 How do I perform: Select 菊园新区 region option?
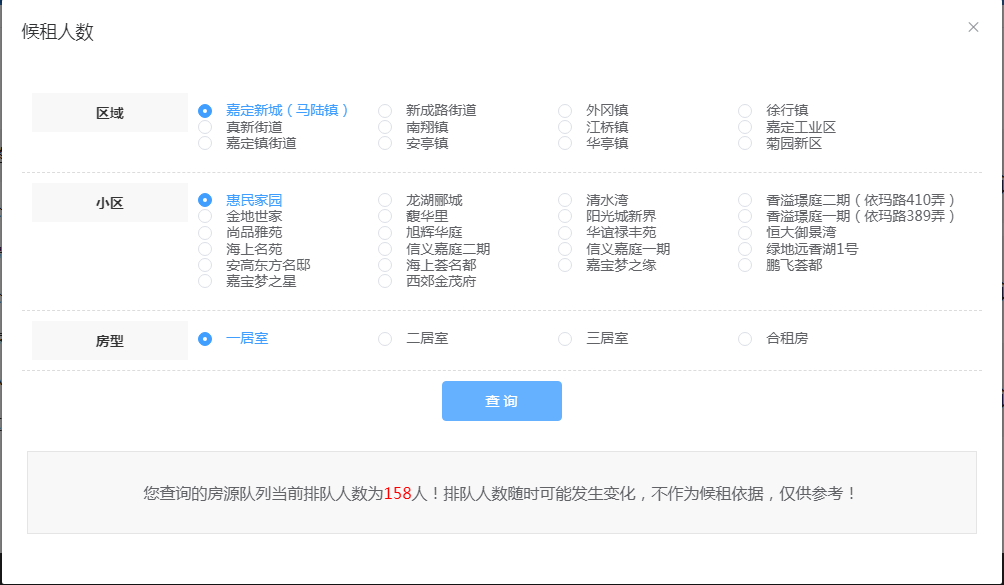[x=745, y=143]
